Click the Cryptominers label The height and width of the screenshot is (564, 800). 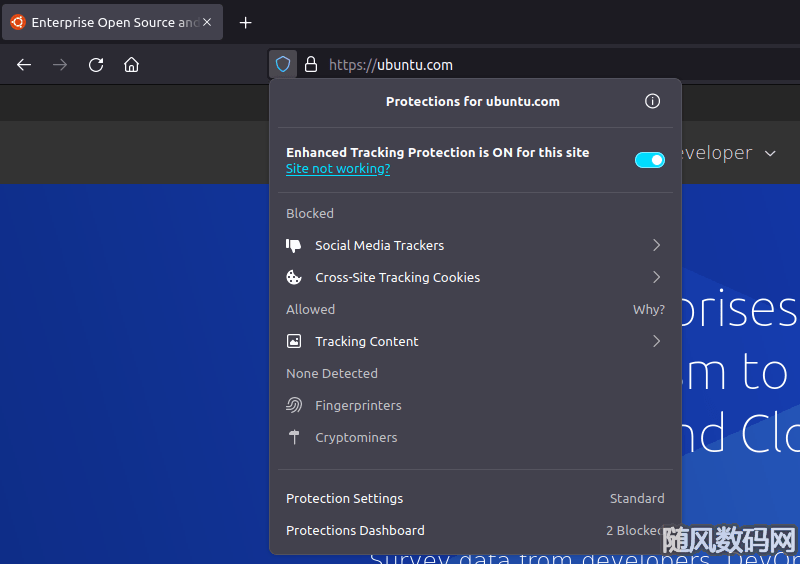(x=356, y=437)
